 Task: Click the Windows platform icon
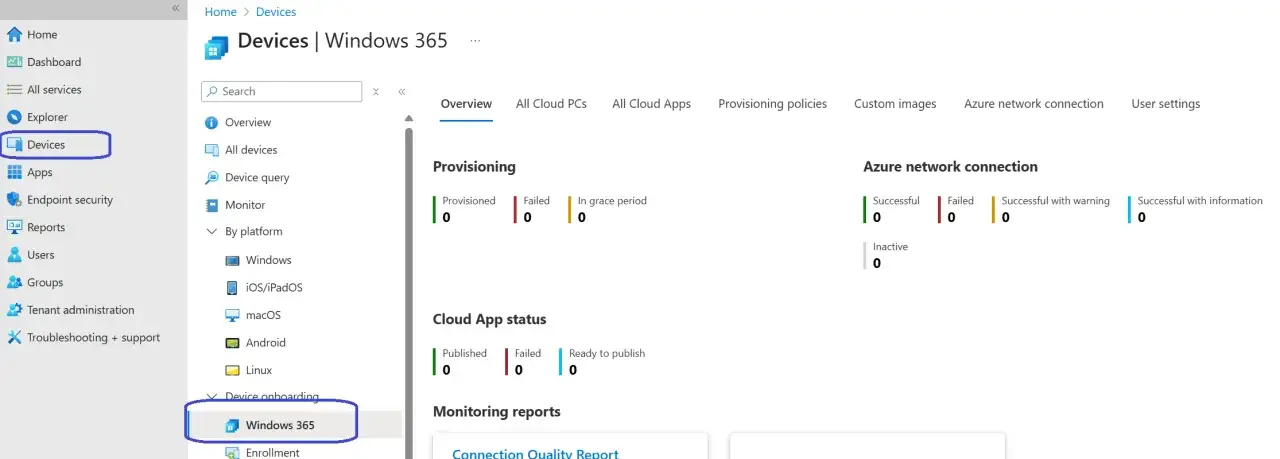pyautogui.click(x=232, y=260)
